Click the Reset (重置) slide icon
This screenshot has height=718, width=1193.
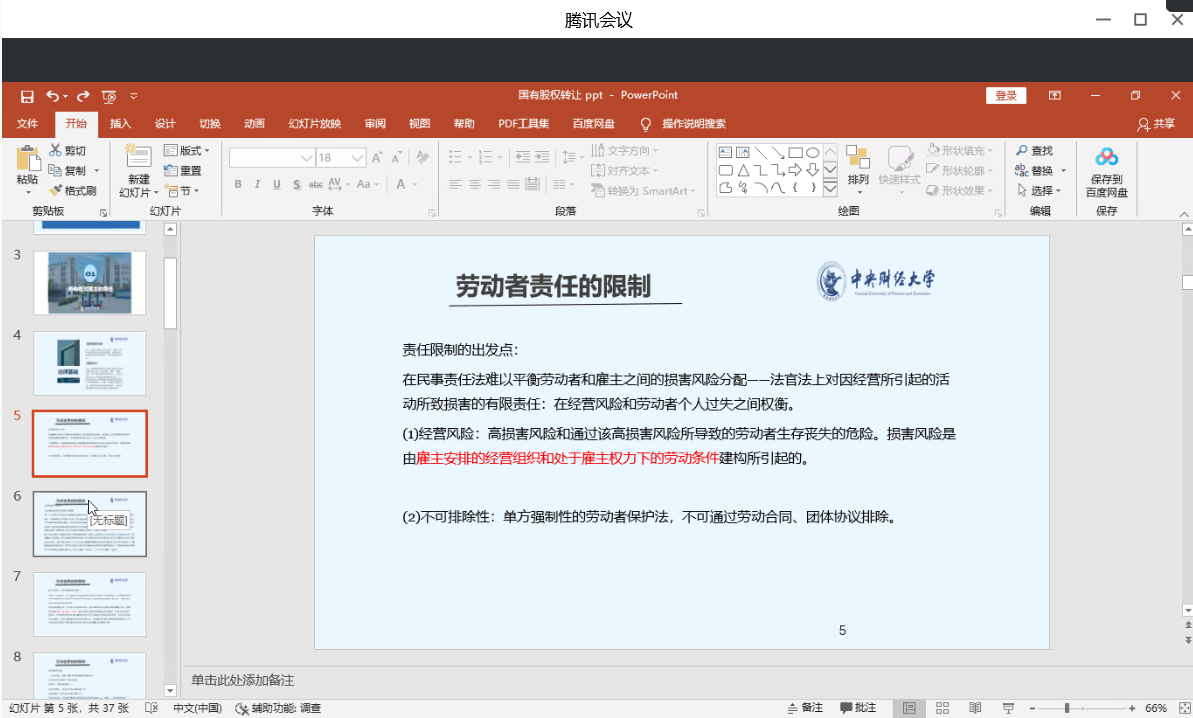point(171,171)
